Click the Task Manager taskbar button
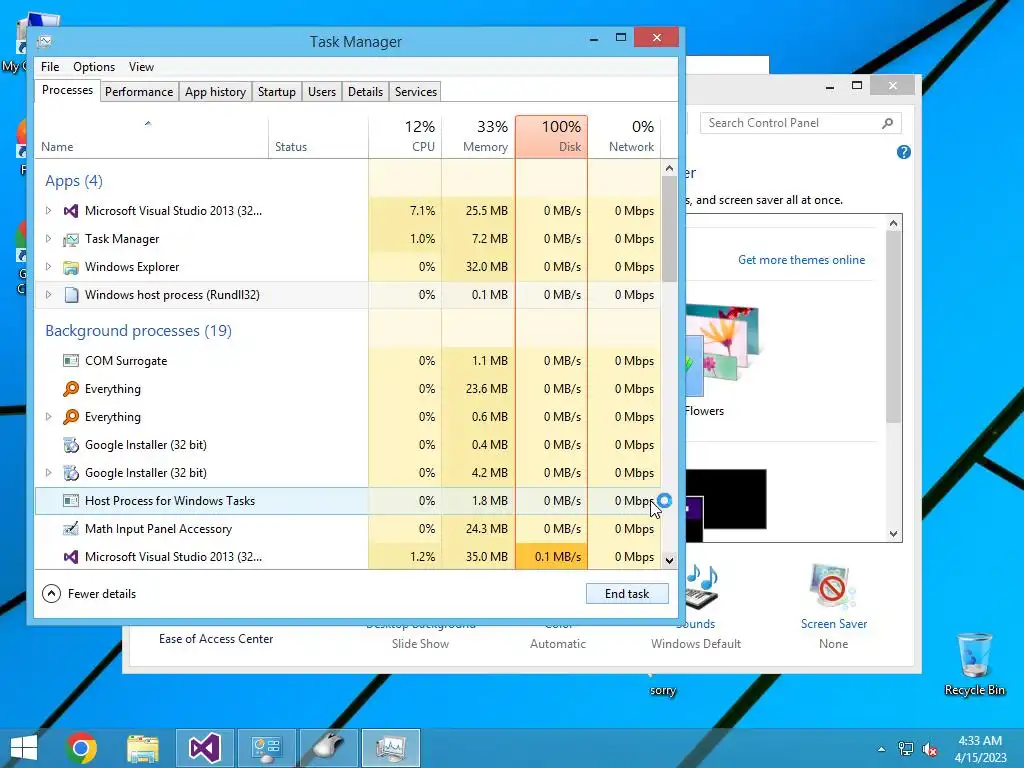The width and height of the screenshot is (1024, 768). pos(391,748)
